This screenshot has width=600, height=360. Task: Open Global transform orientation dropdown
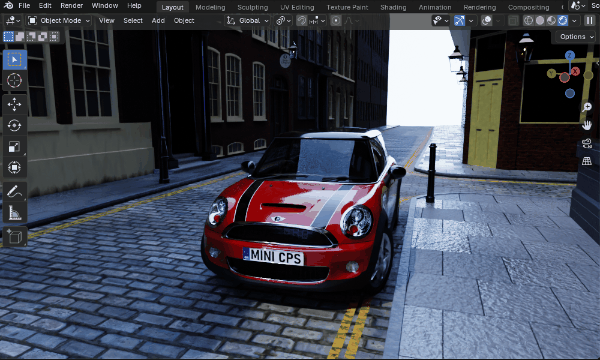[x=247, y=21]
